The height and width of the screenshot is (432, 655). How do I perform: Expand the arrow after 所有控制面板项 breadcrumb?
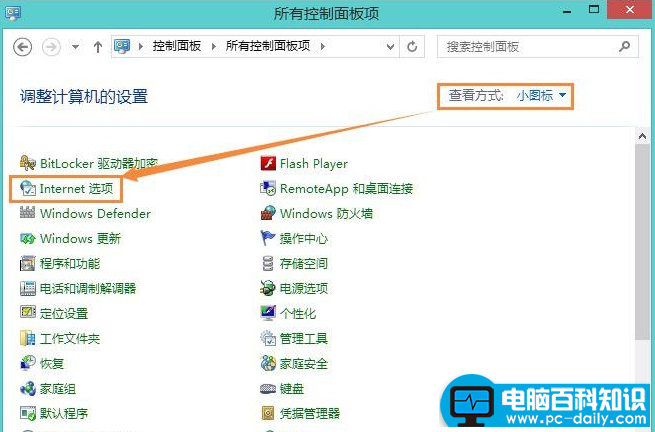coord(322,46)
